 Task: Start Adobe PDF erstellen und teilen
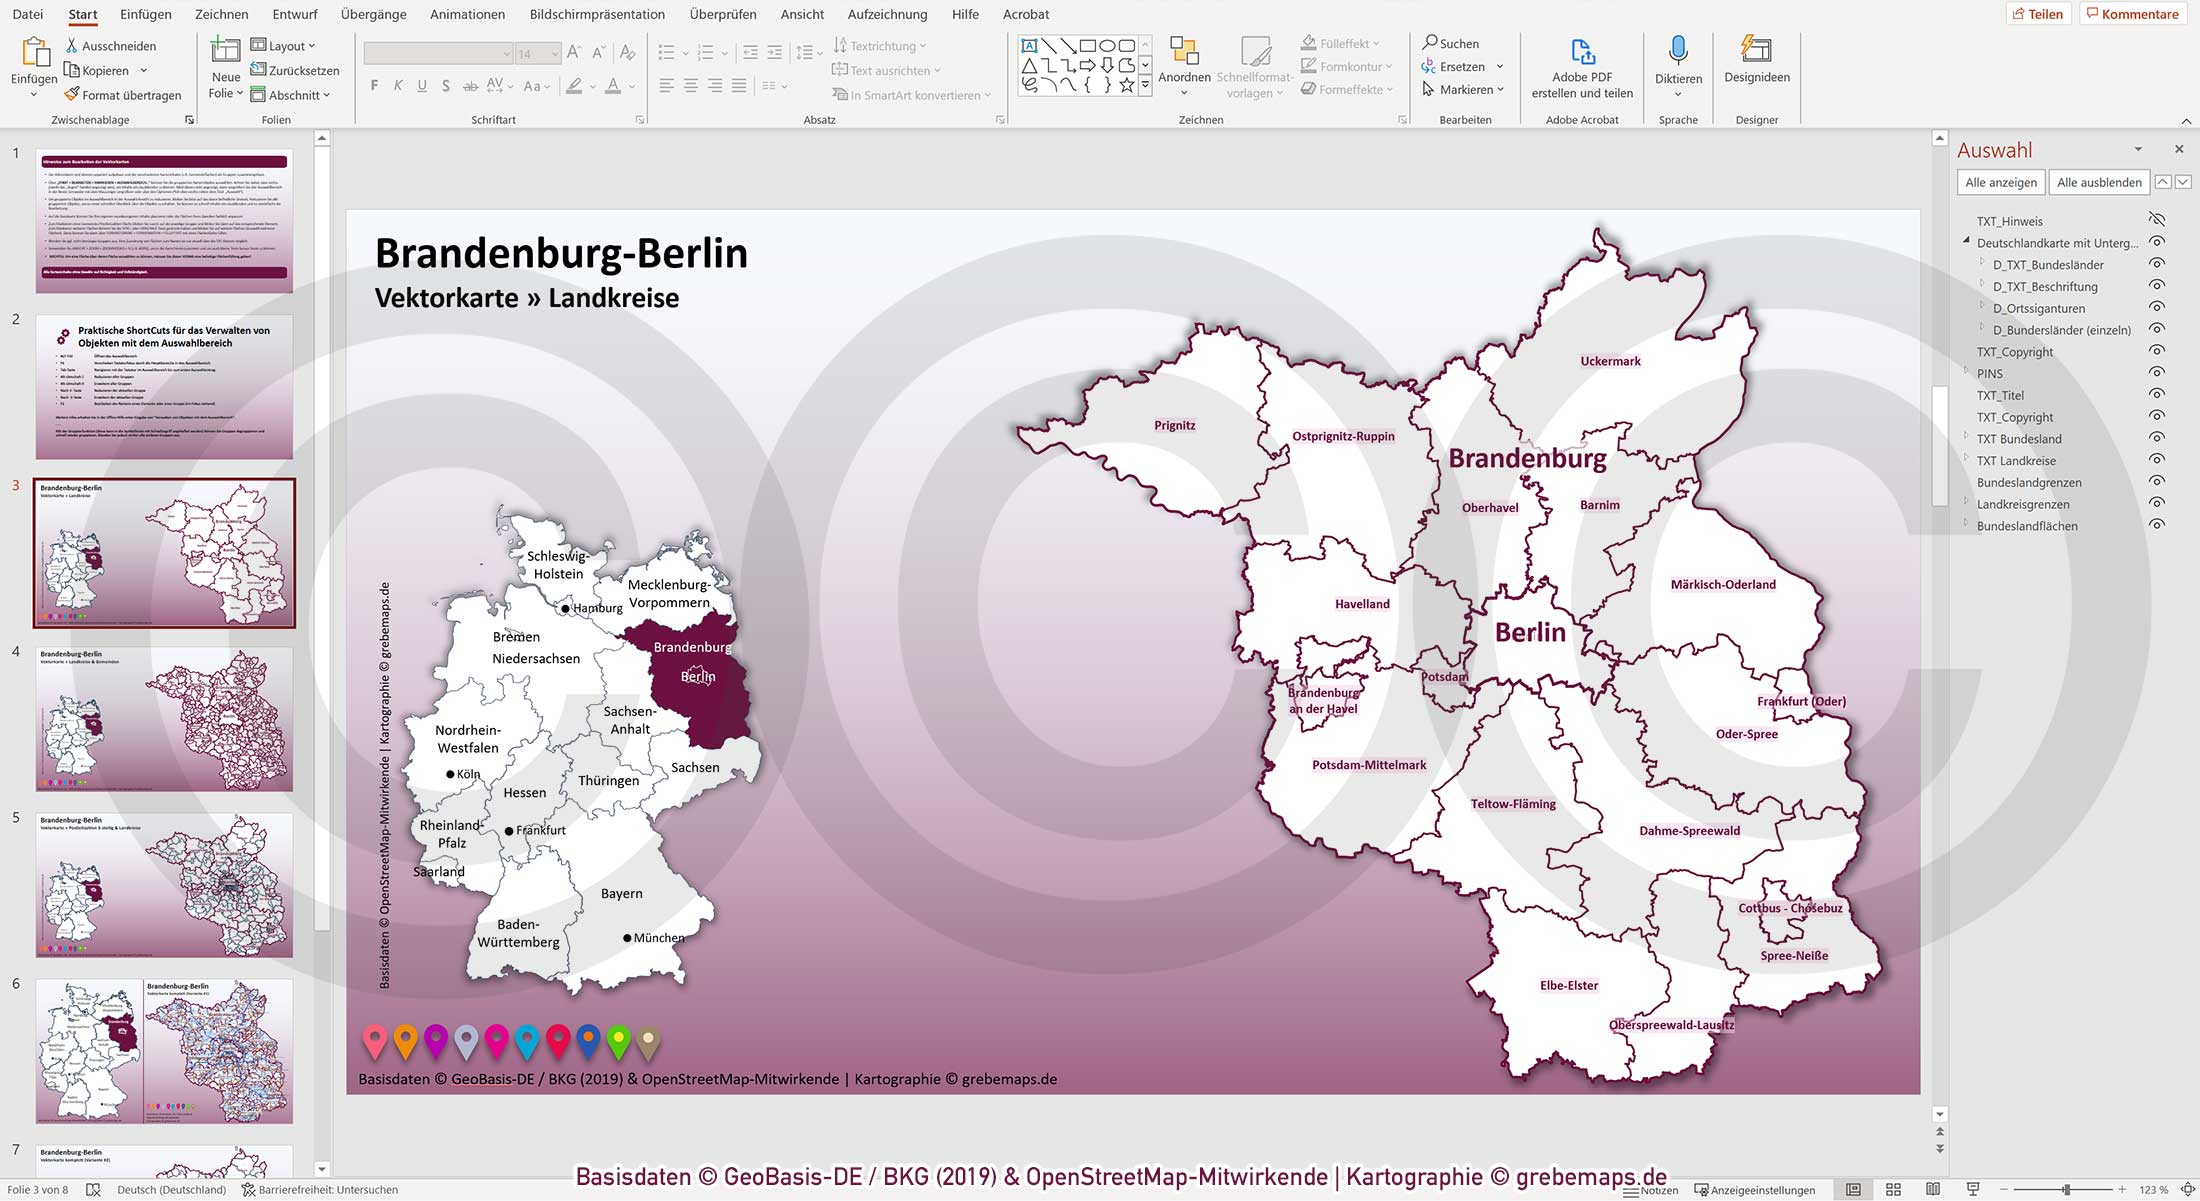(x=1582, y=62)
